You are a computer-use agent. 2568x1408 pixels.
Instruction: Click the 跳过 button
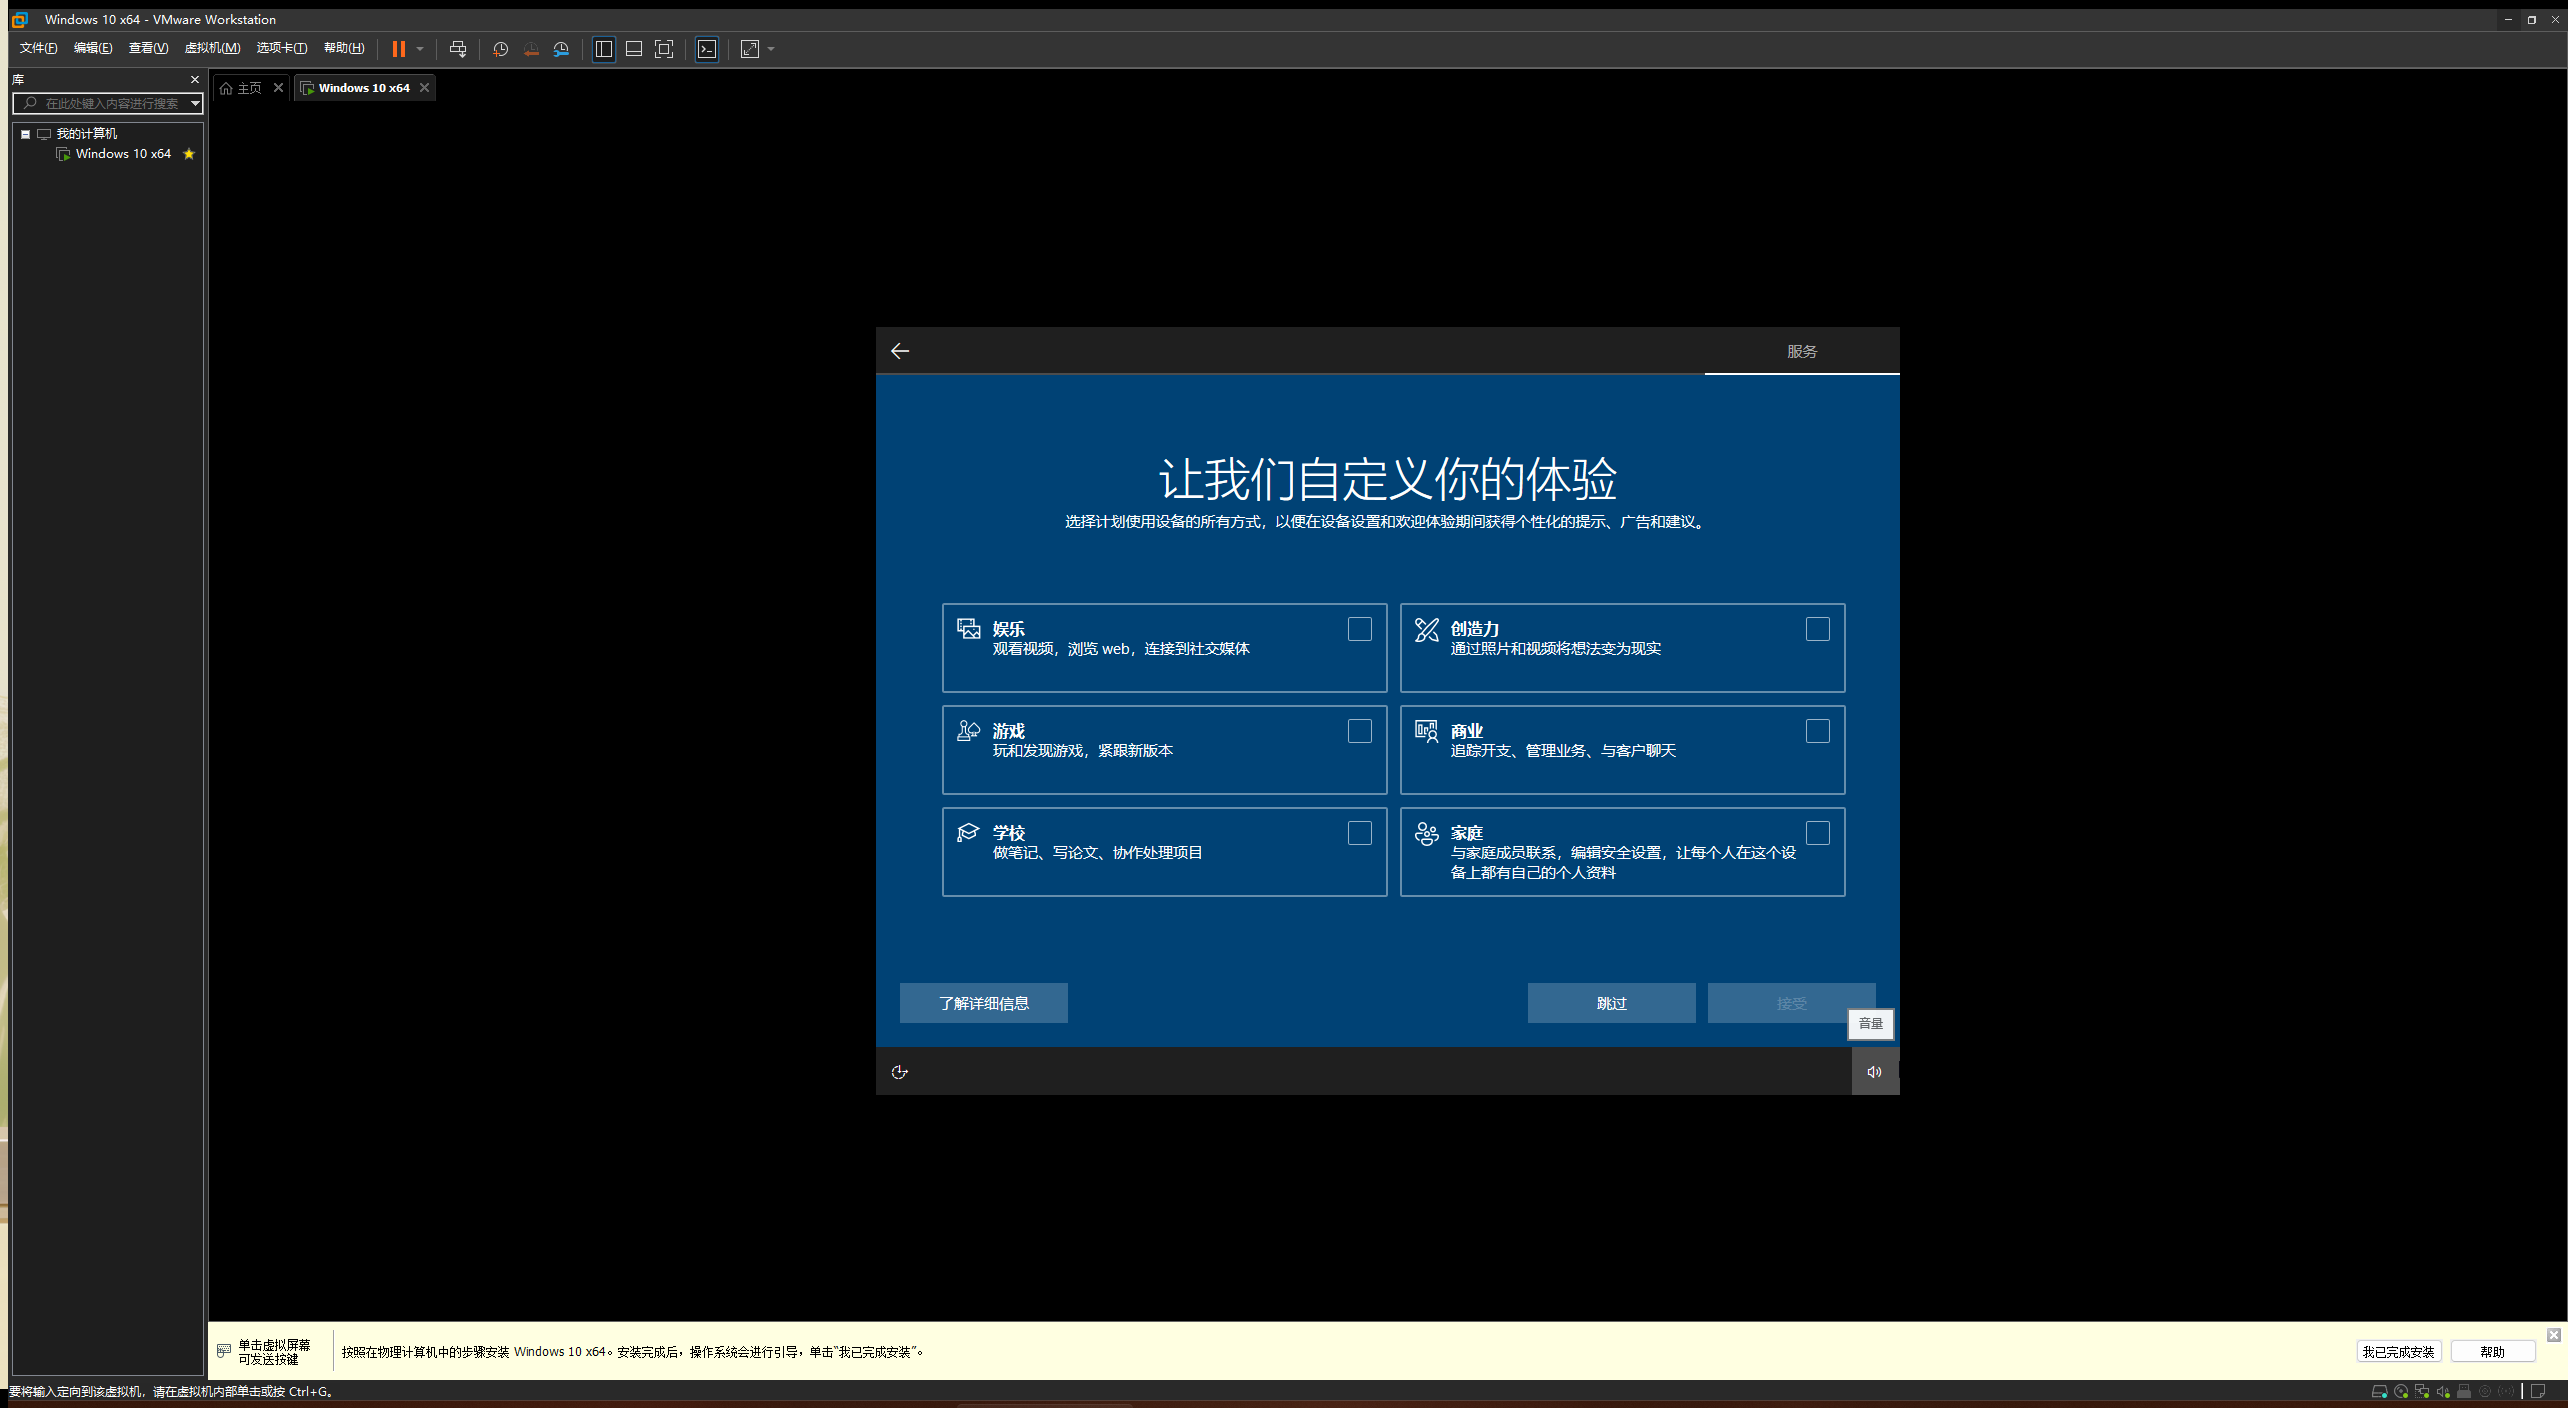coord(1611,1003)
